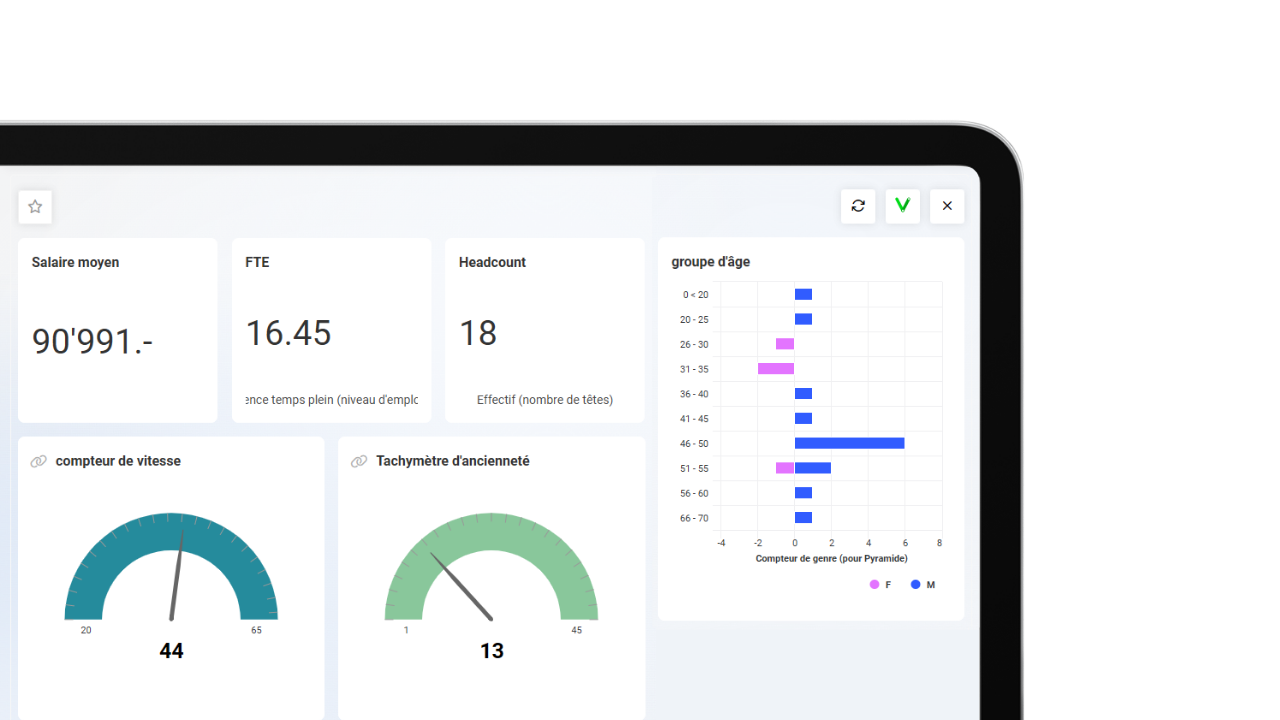
Task: Select the Salaire moyen value 90'991.-
Action: (x=92, y=342)
